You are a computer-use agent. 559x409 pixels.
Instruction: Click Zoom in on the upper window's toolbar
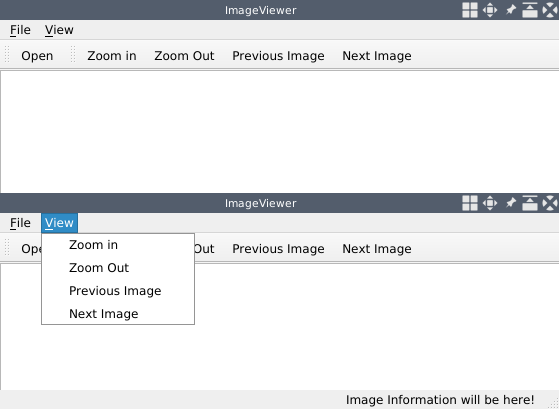[112, 56]
